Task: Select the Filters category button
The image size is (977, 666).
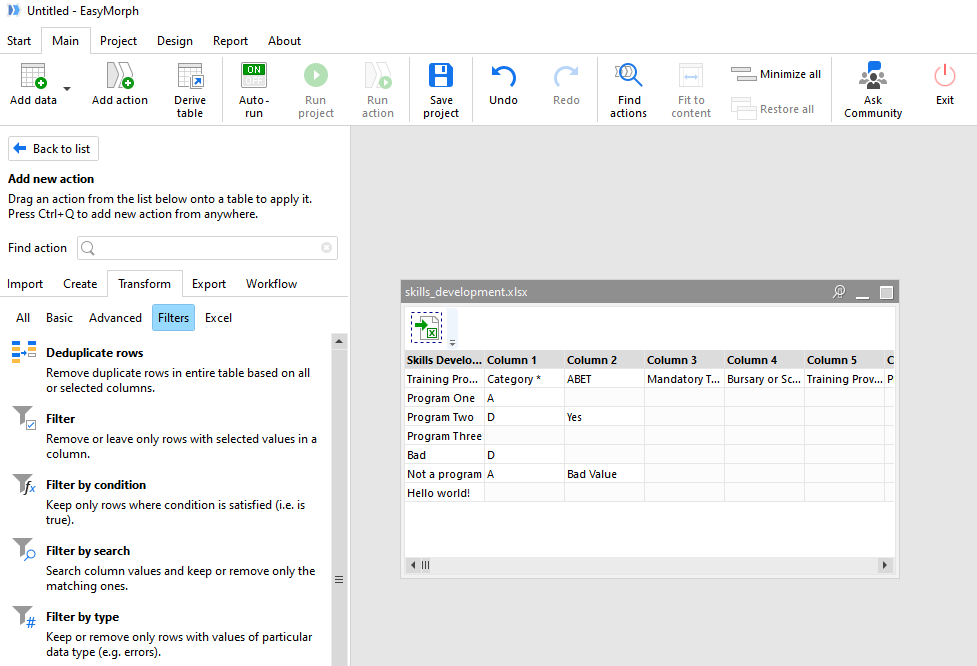Action: [173, 318]
